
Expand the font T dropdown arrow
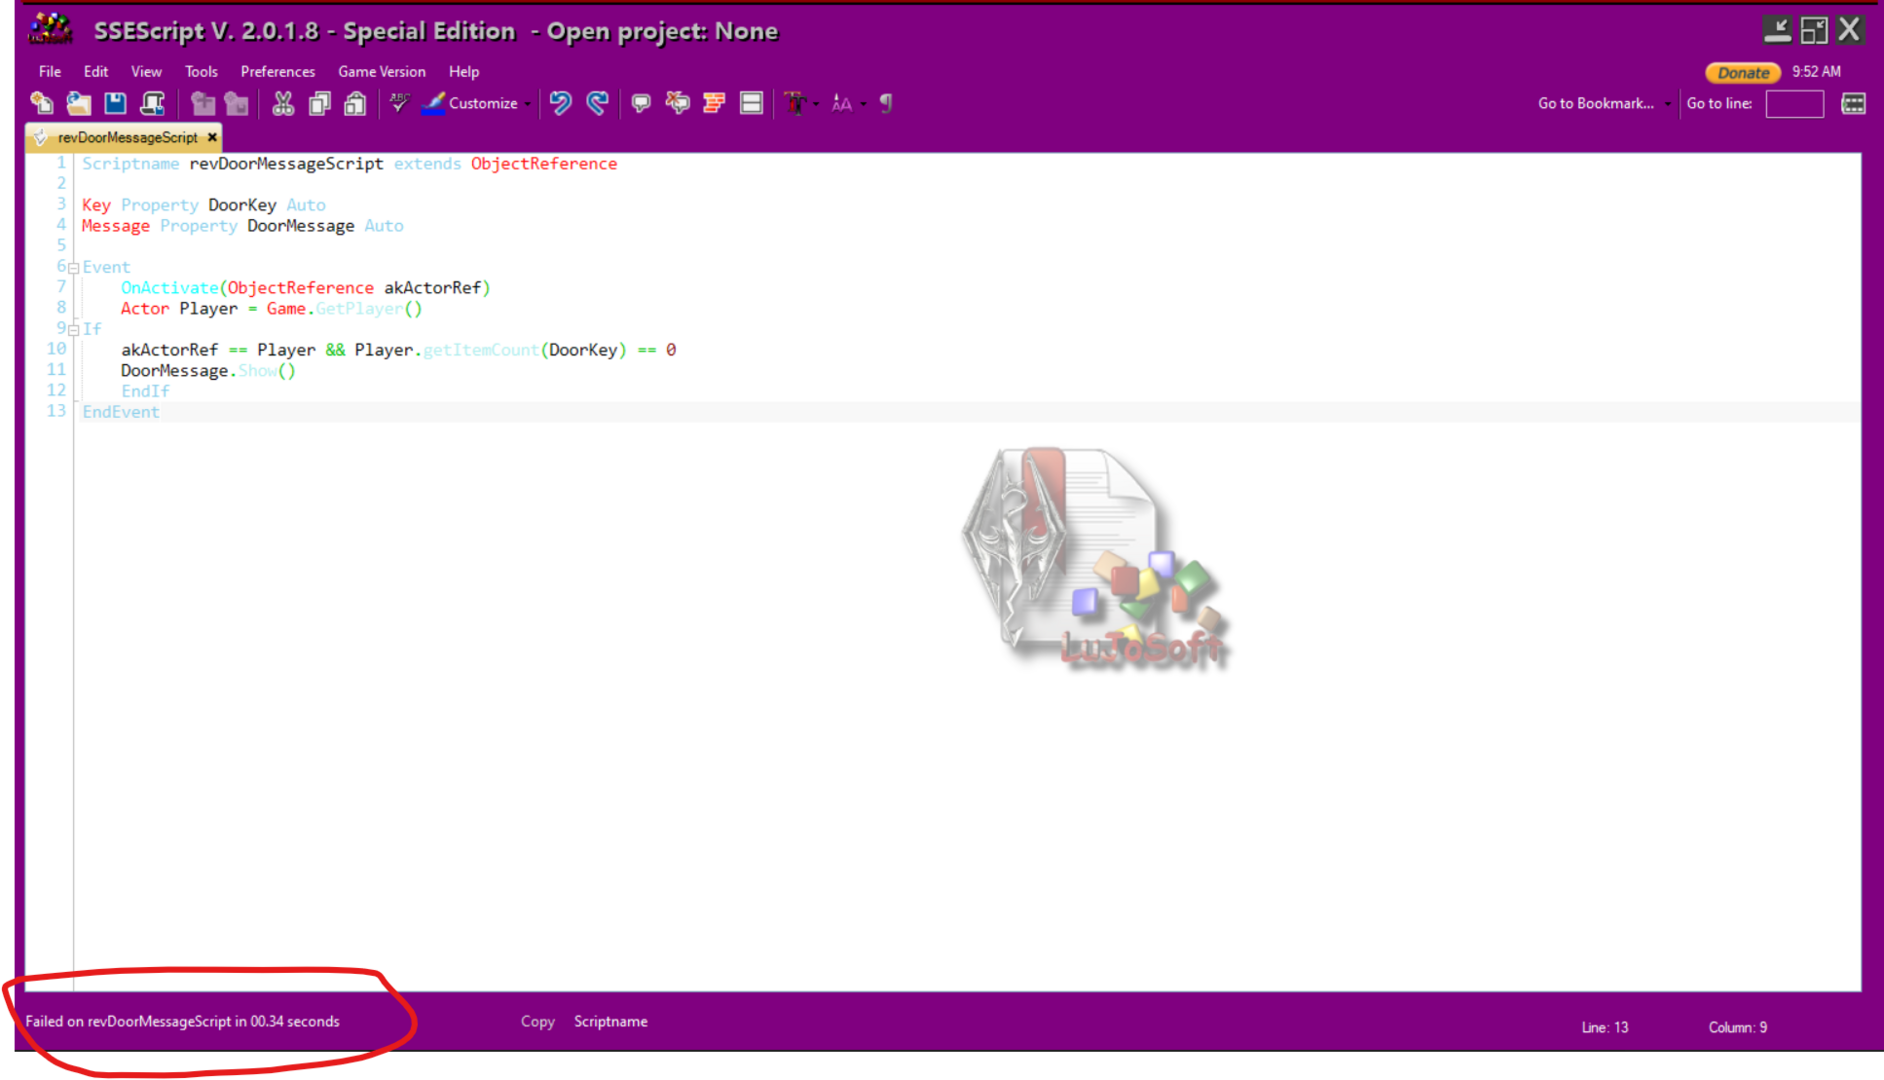(x=816, y=104)
